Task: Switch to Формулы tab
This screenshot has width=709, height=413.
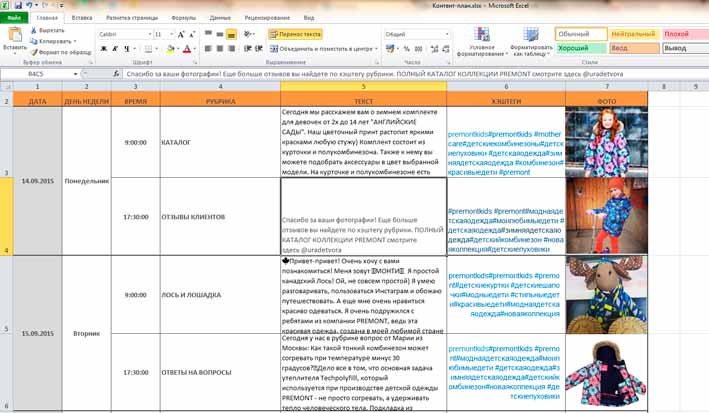Action: pos(184,18)
